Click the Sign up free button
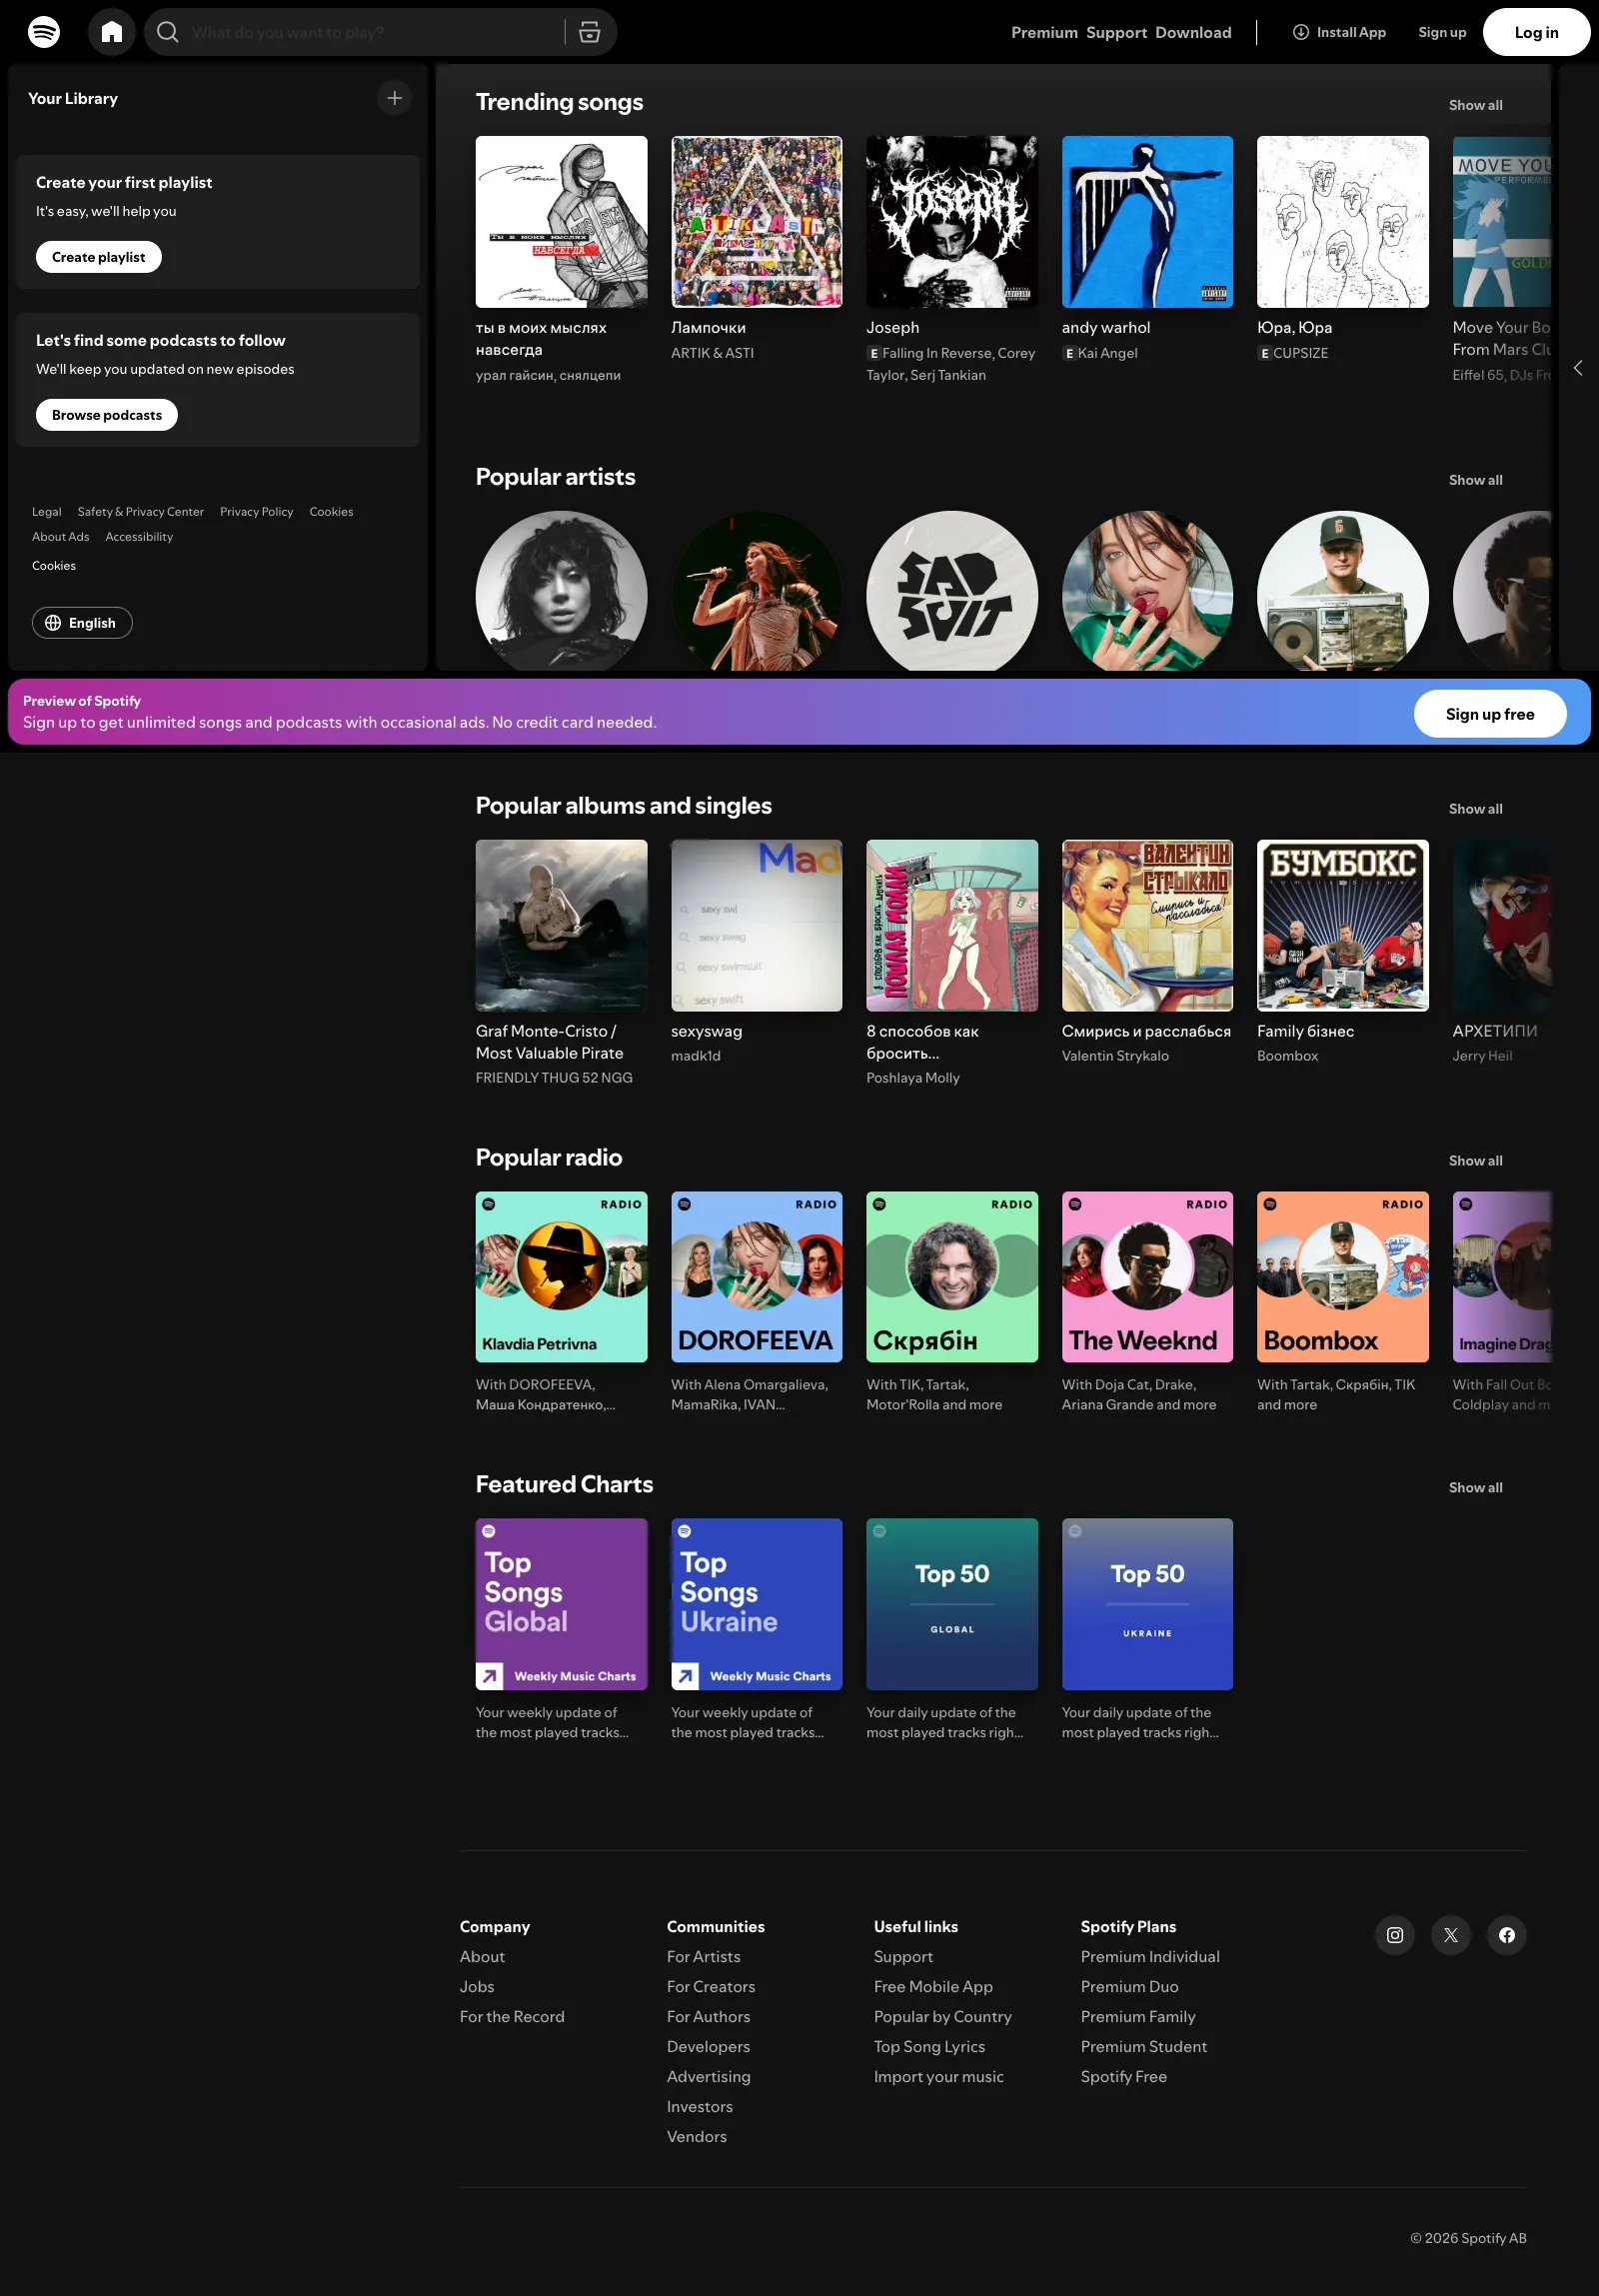Image resolution: width=1599 pixels, height=2296 pixels. point(1490,714)
